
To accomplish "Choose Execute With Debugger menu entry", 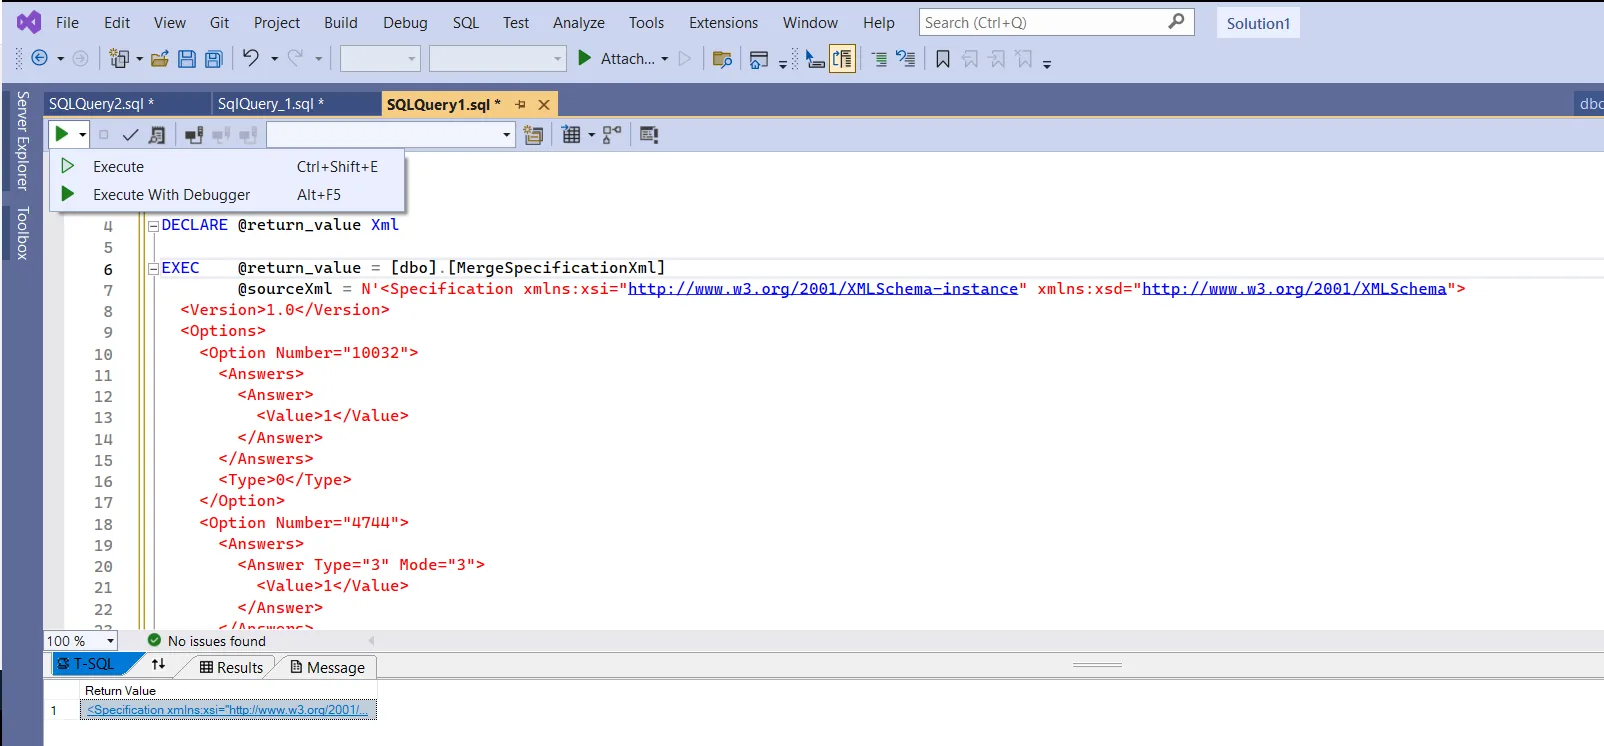I will [x=227, y=195].
